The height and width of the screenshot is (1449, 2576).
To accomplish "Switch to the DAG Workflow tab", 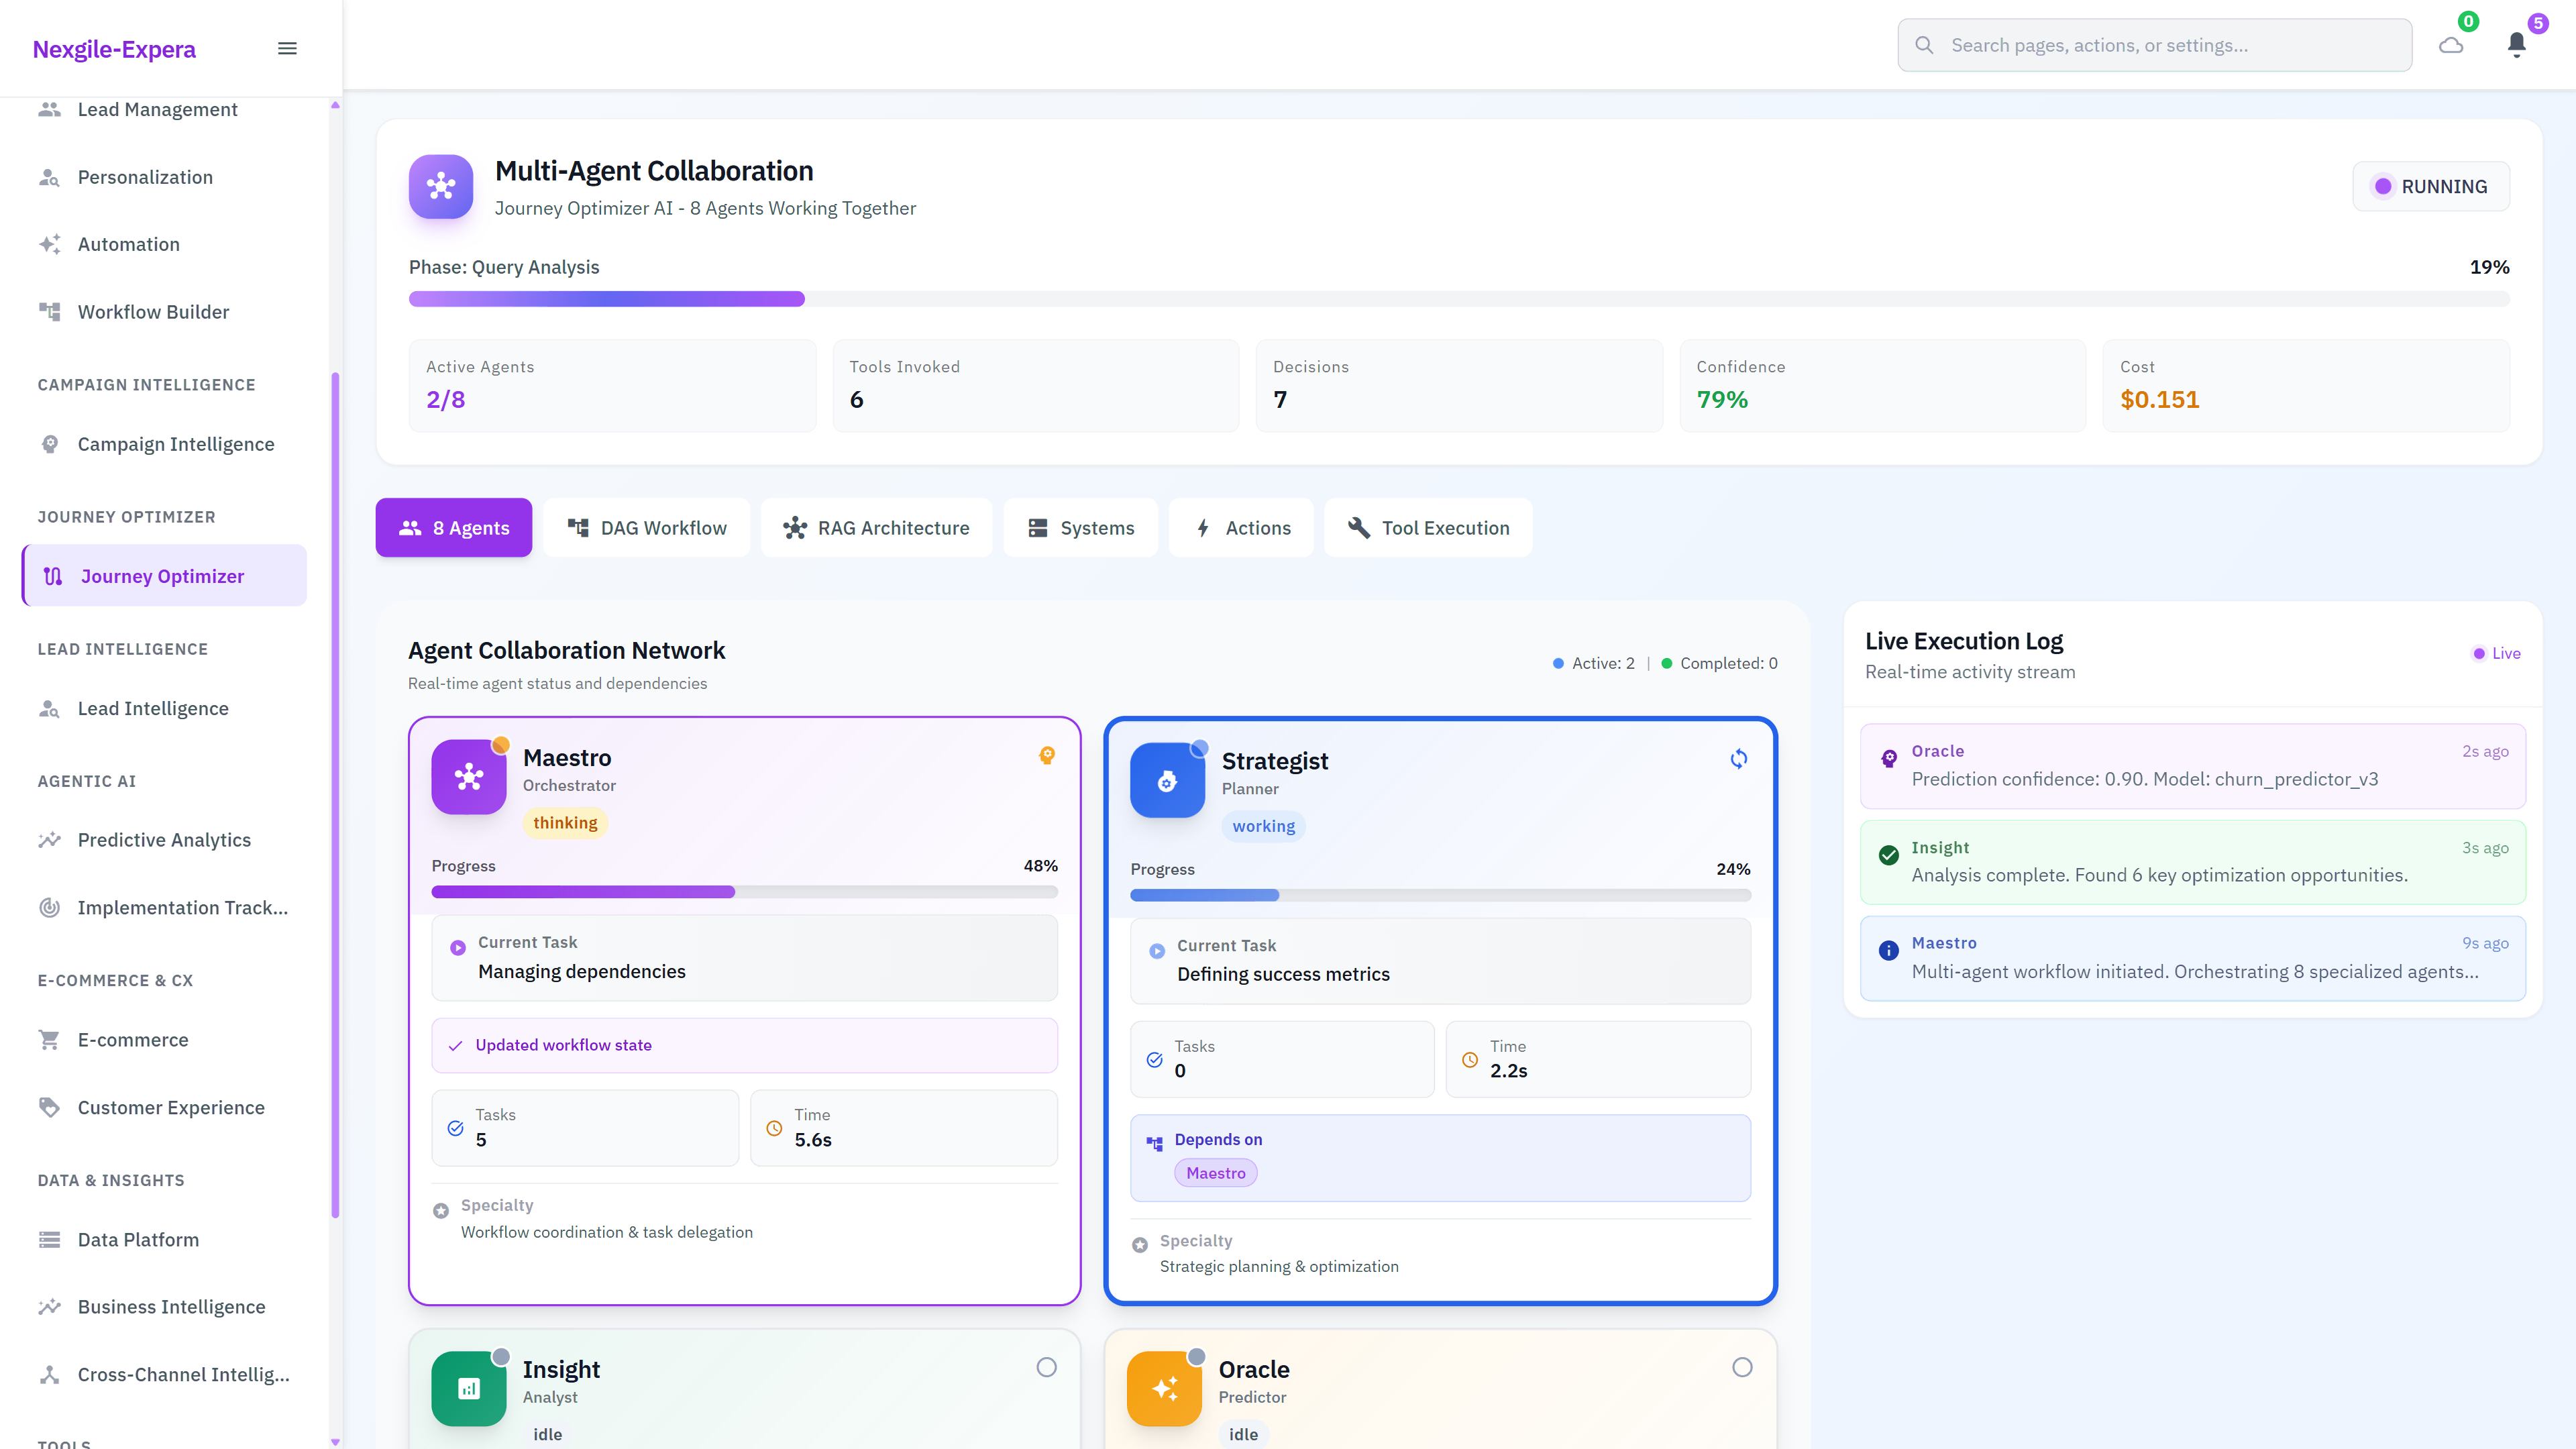I will [647, 527].
